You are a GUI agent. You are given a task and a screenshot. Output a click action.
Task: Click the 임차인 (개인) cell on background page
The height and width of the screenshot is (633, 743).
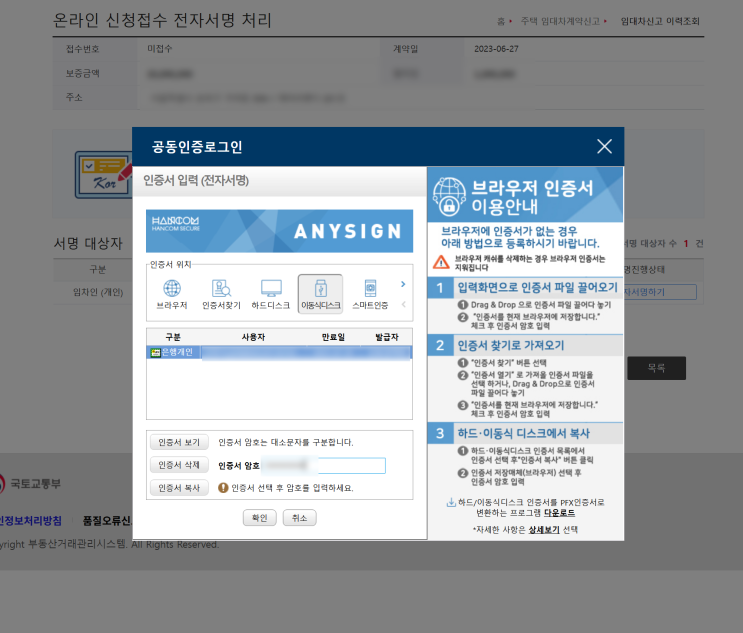click(x=98, y=292)
